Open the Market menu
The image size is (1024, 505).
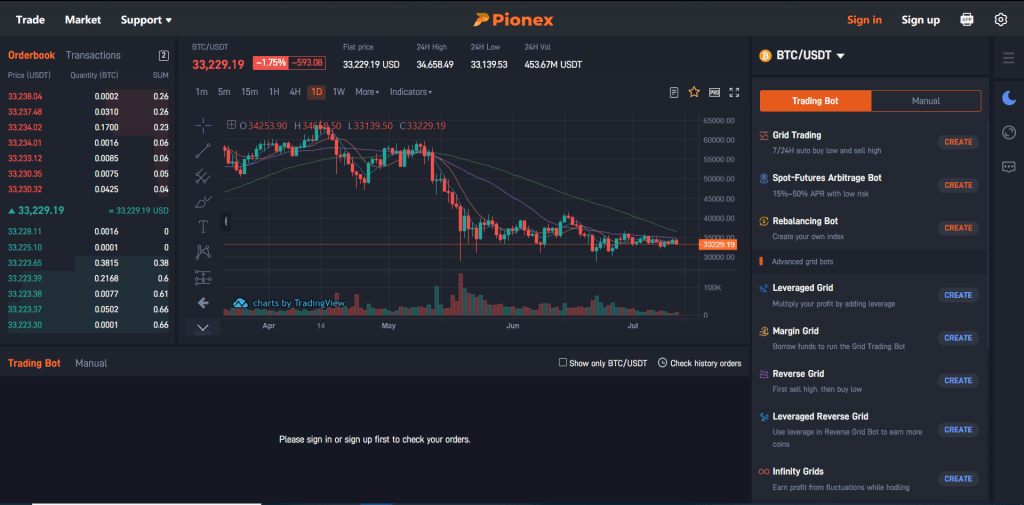coord(82,20)
